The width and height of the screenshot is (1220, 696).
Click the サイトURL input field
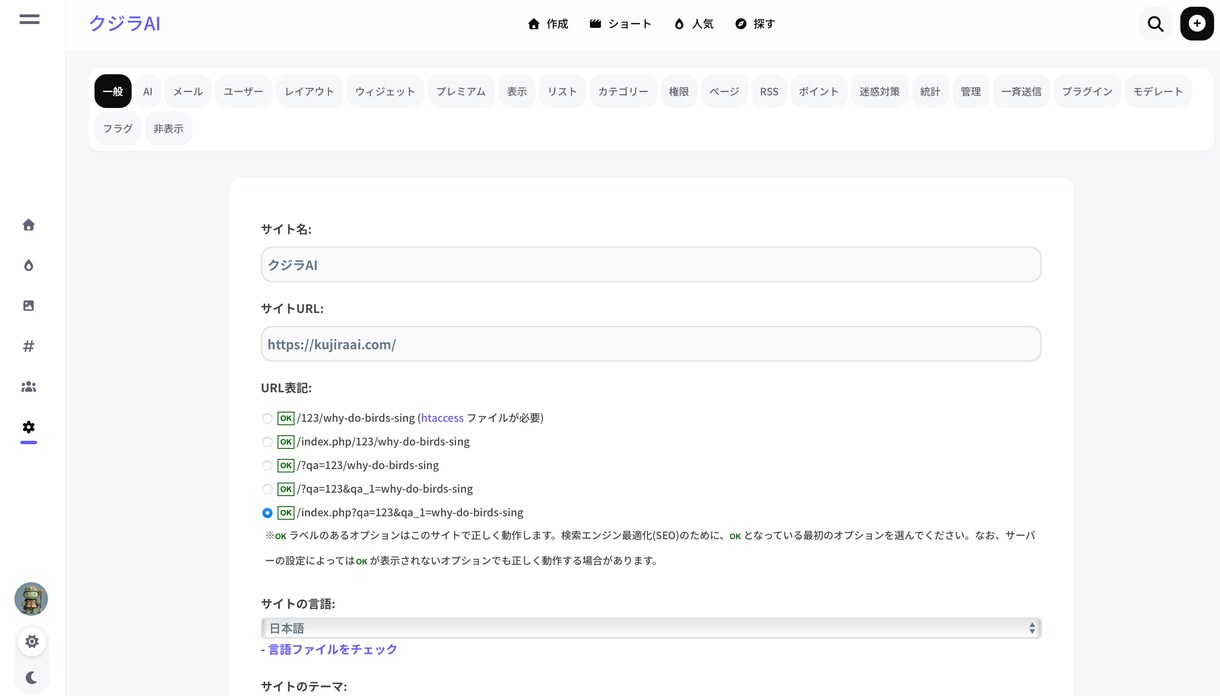651,344
